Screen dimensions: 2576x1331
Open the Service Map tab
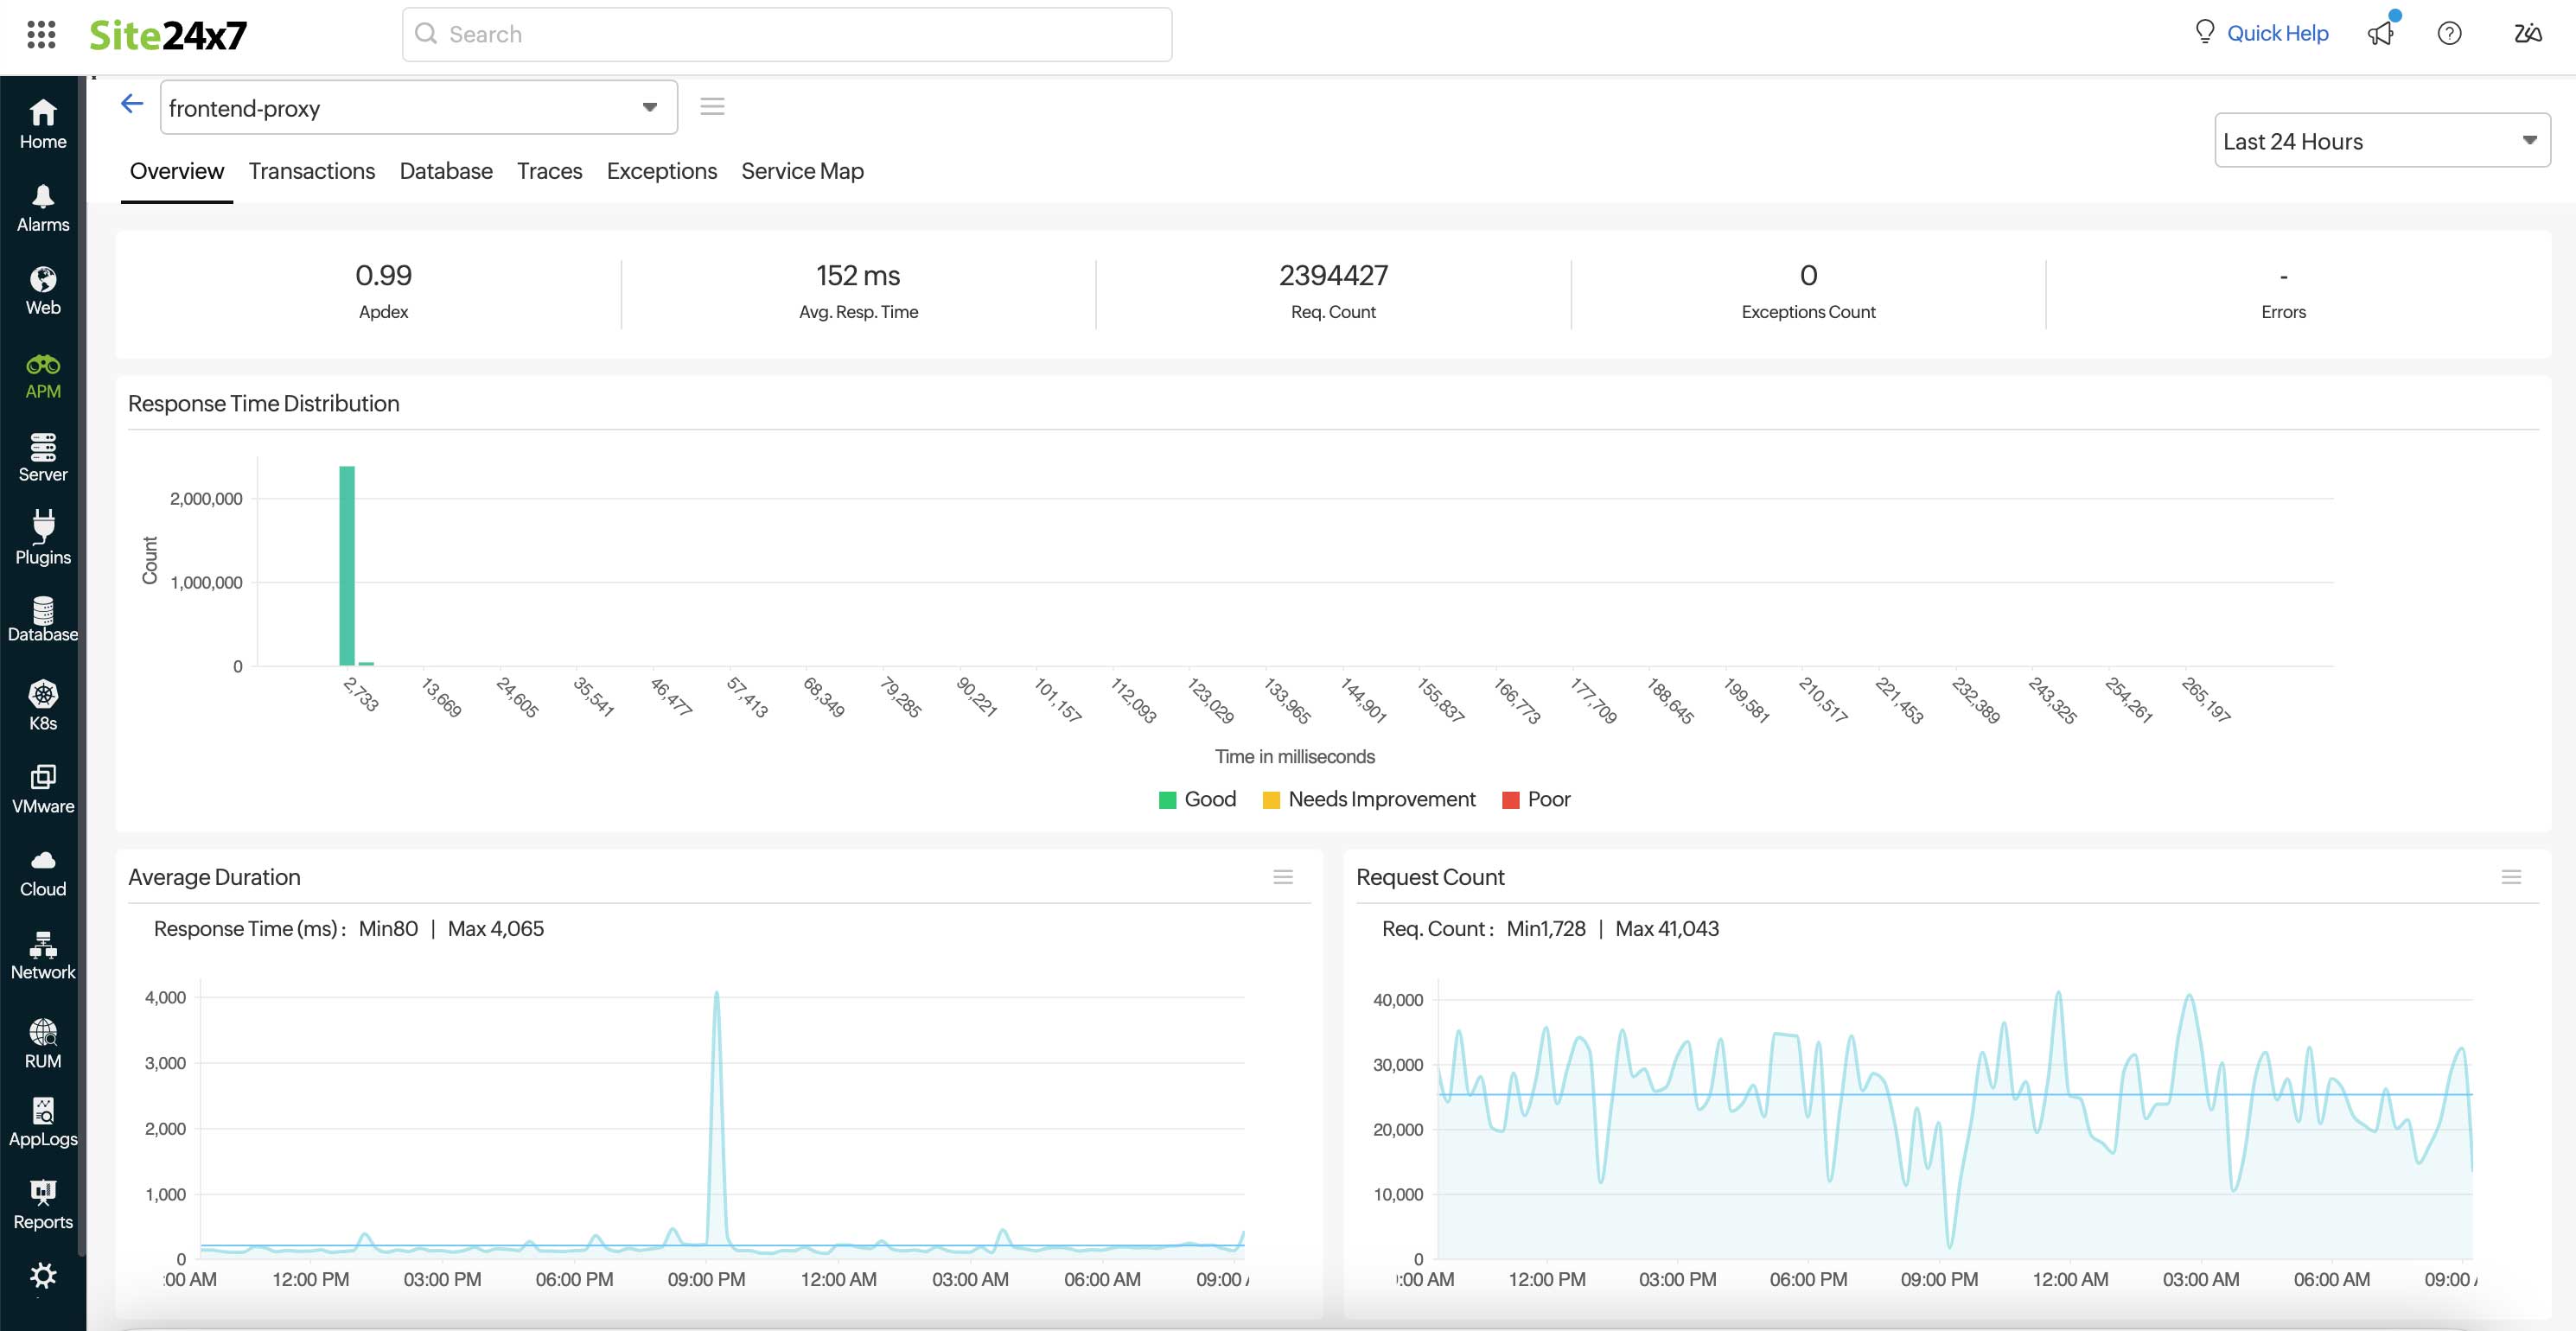pos(801,171)
